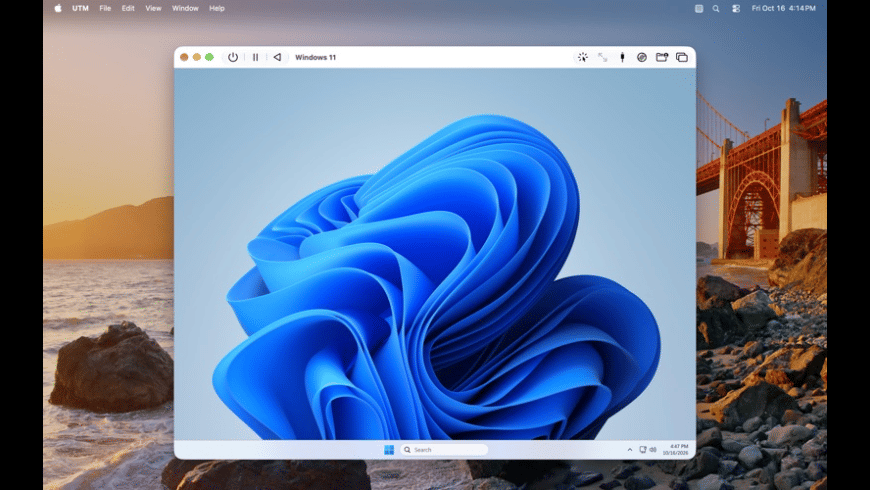Click the resize display arrows icon
The height and width of the screenshot is (490, 870).
tap(603, 57)
